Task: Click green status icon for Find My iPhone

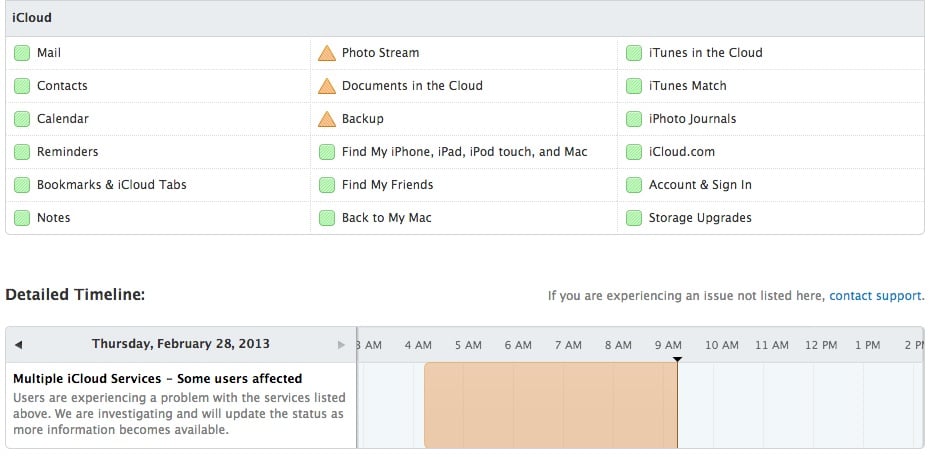Action: [x=327, y=152]
